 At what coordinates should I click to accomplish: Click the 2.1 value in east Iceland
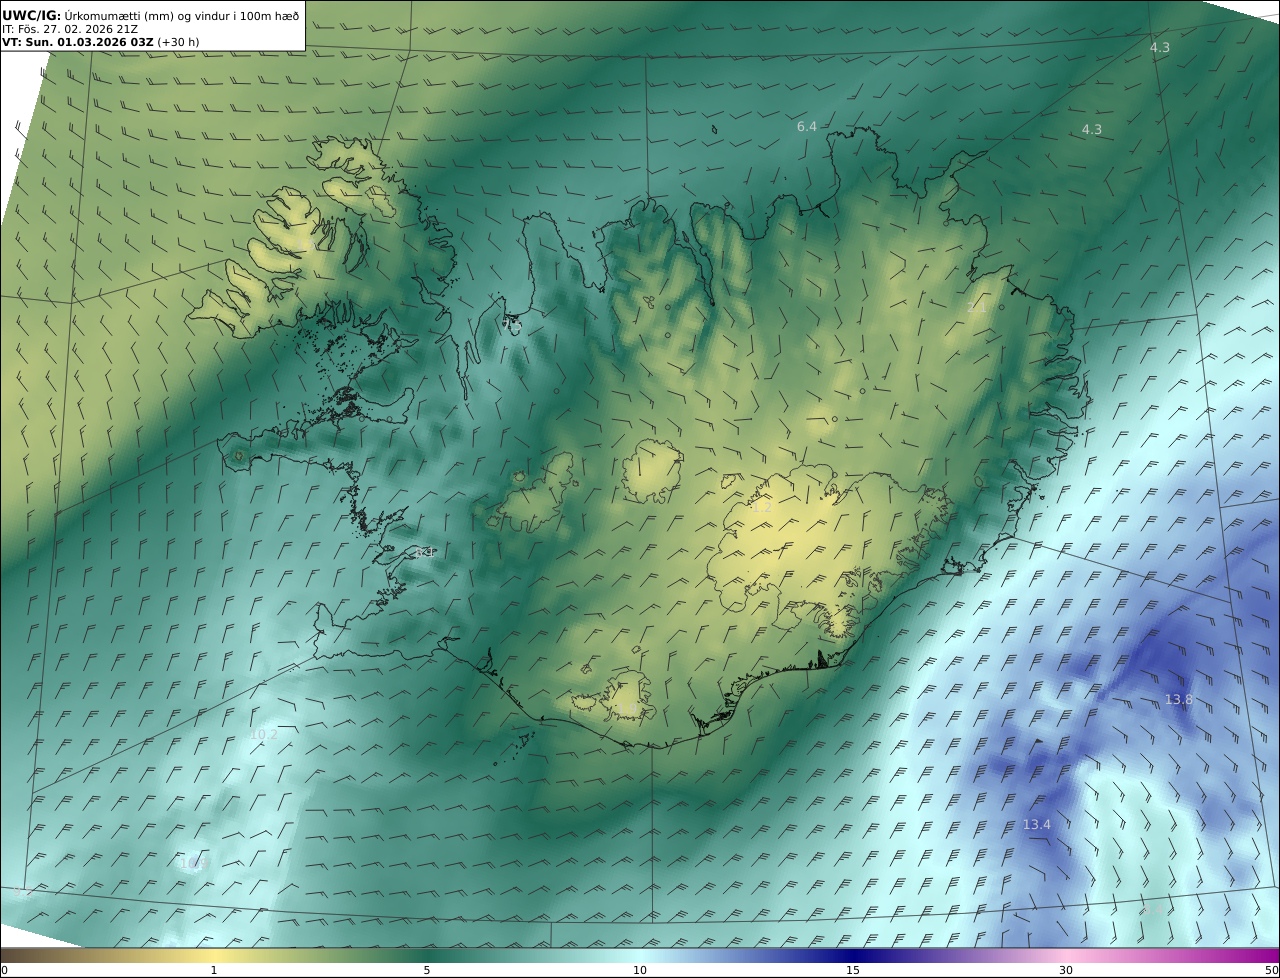pyautogui.click(x=977, y=308)
